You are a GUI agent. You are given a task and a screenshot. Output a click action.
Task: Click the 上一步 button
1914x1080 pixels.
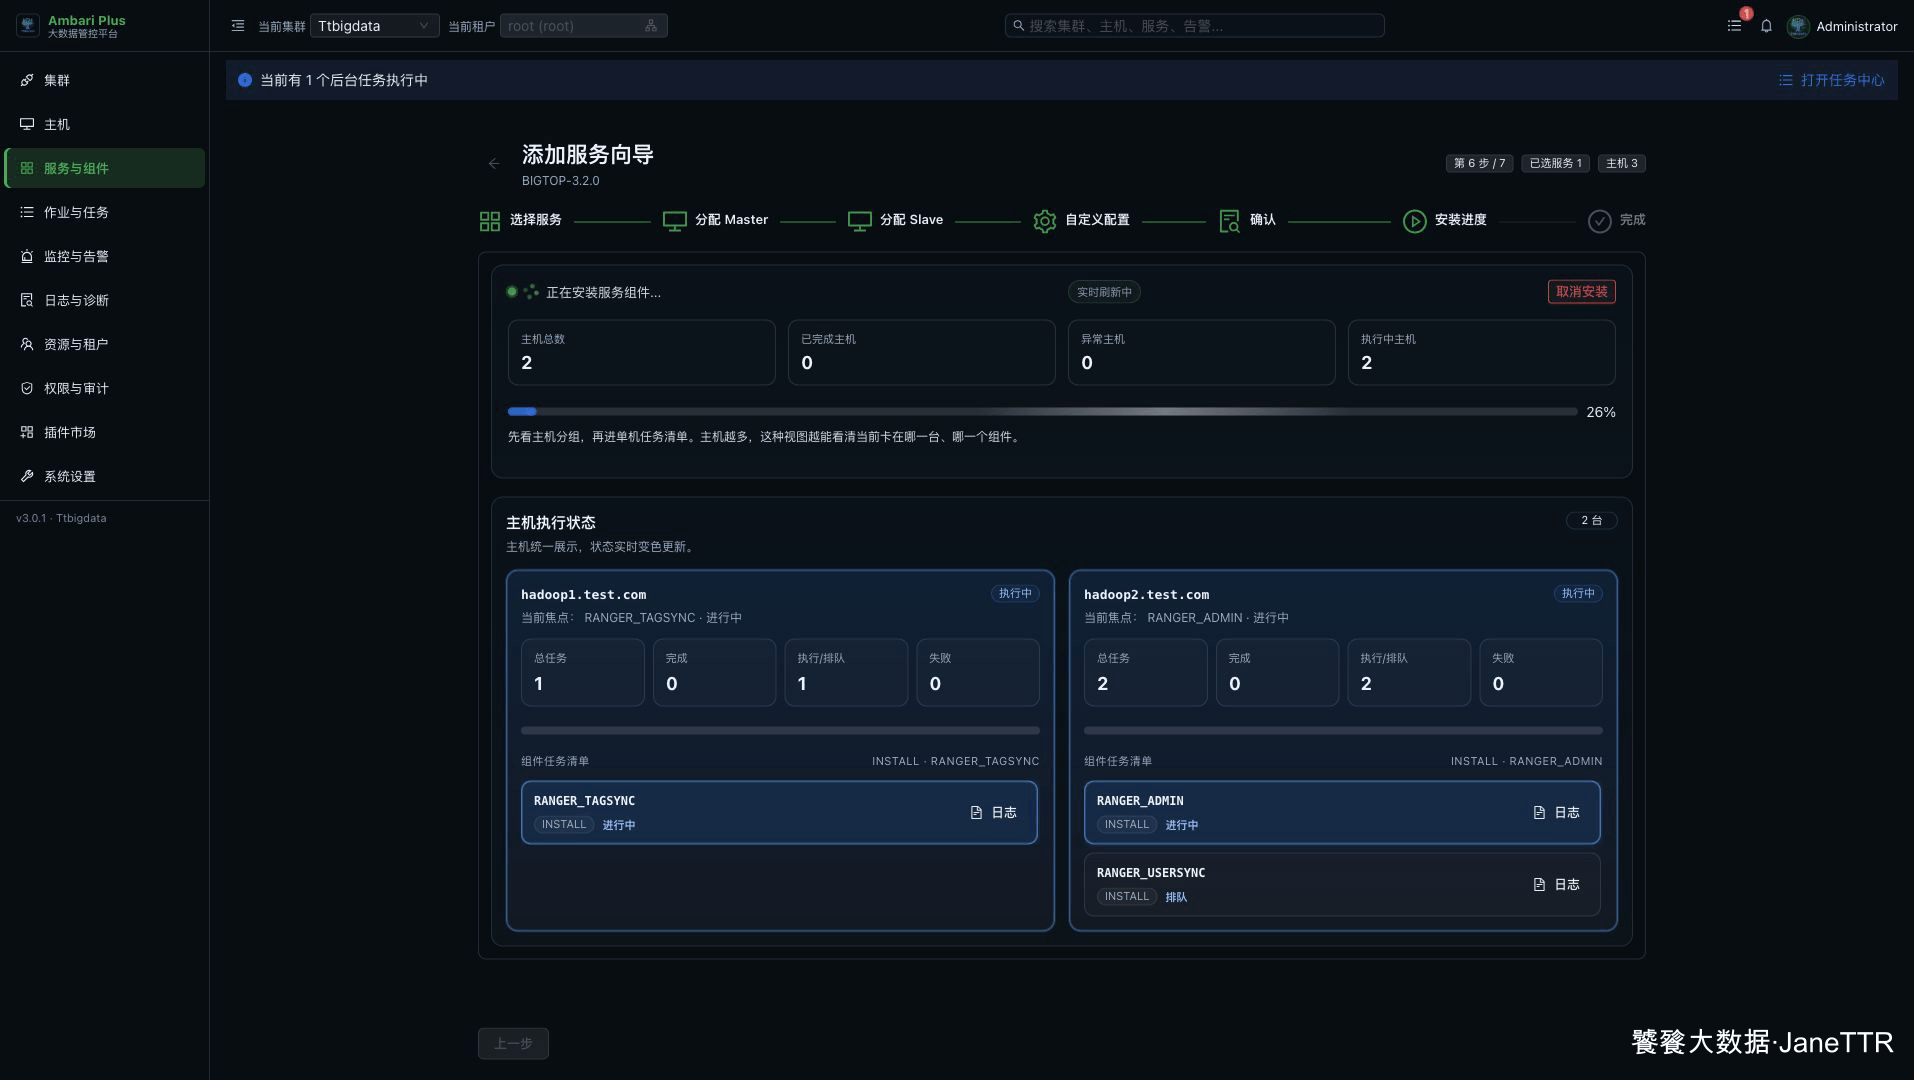click(513, 1044)
